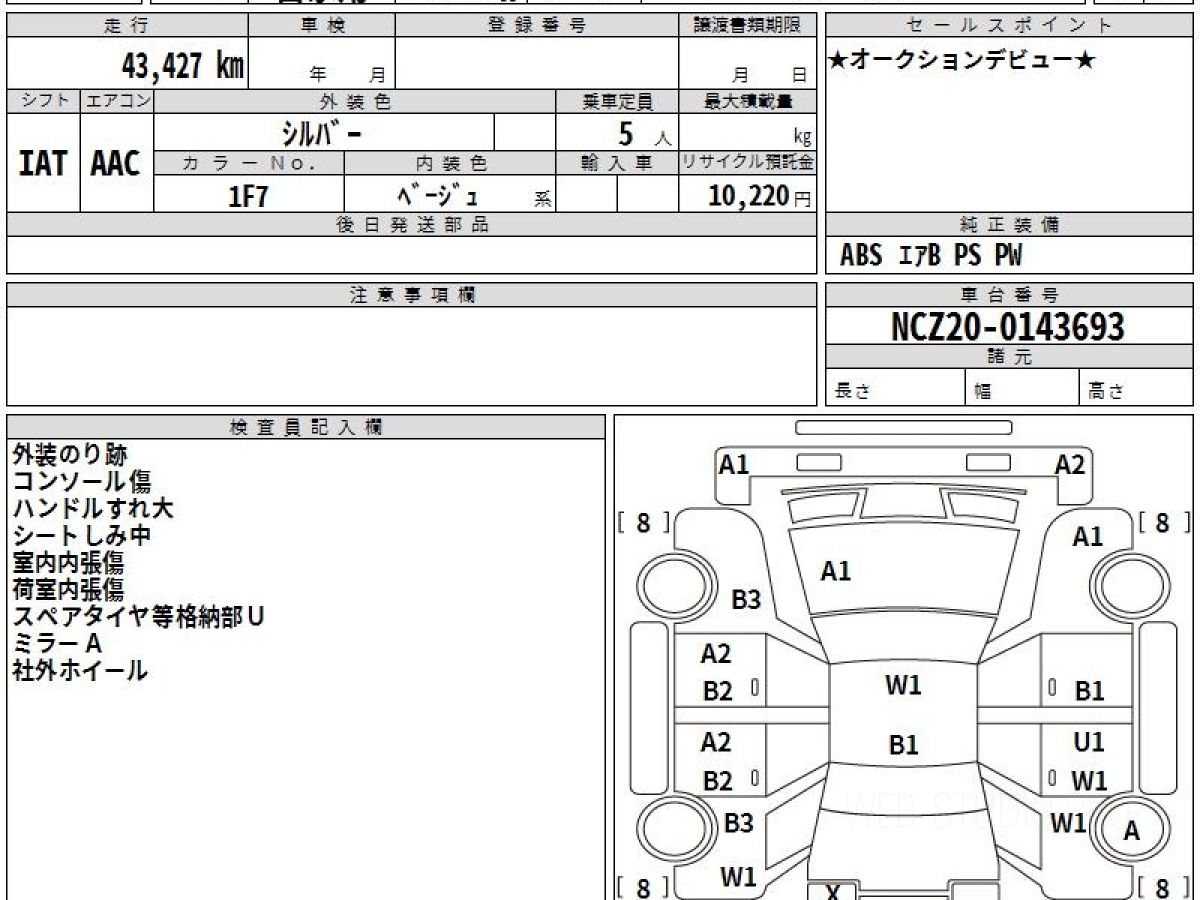Select the note スペアタイヤ等格納部U
Viewport: 1200px width, 900px height.
point(139,617)
